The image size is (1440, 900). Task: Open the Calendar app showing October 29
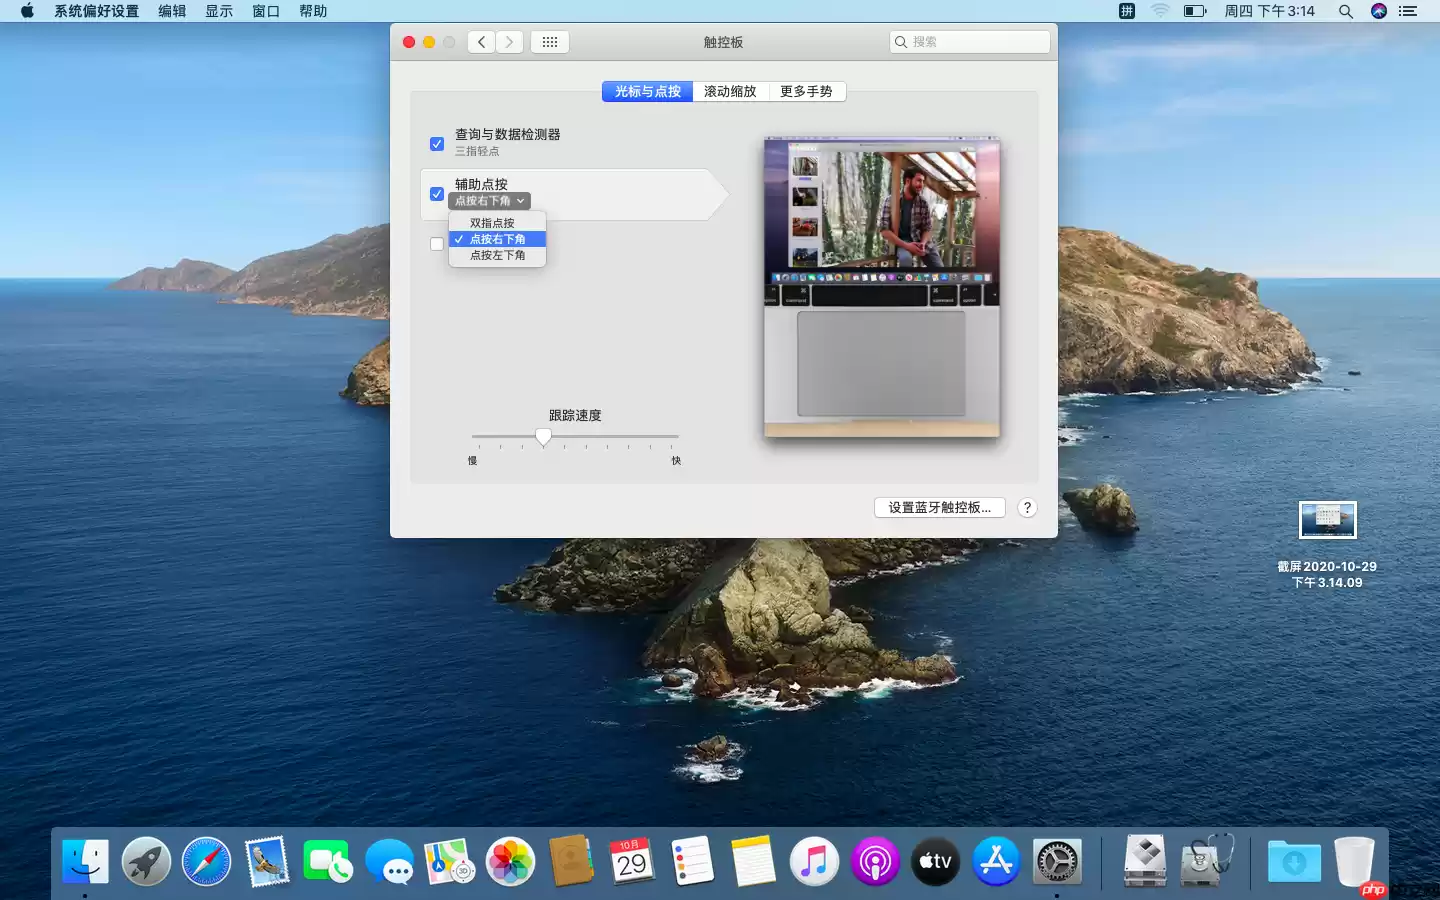click(x=631, y=861)
